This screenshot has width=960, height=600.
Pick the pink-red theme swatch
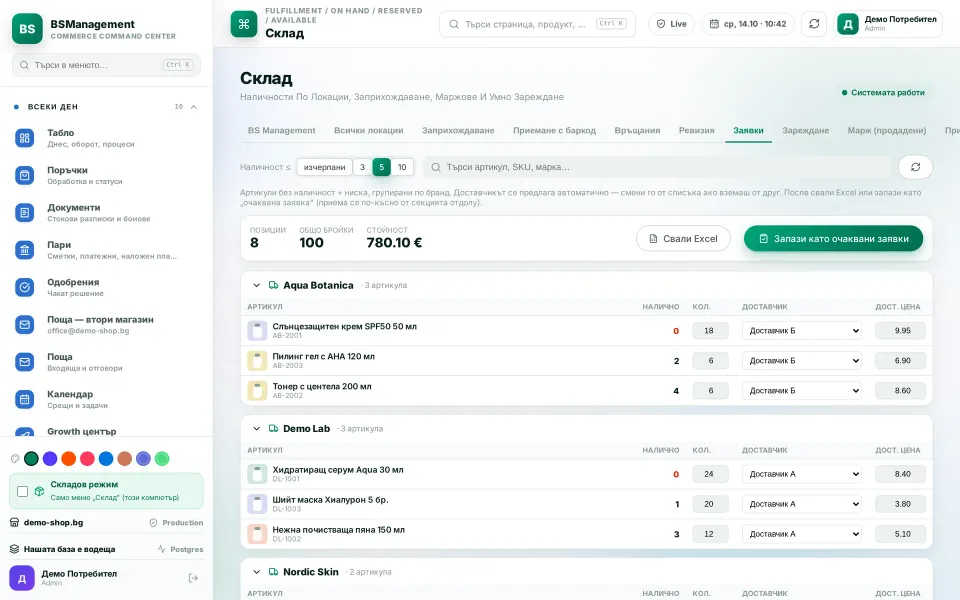tap(88, 459)
